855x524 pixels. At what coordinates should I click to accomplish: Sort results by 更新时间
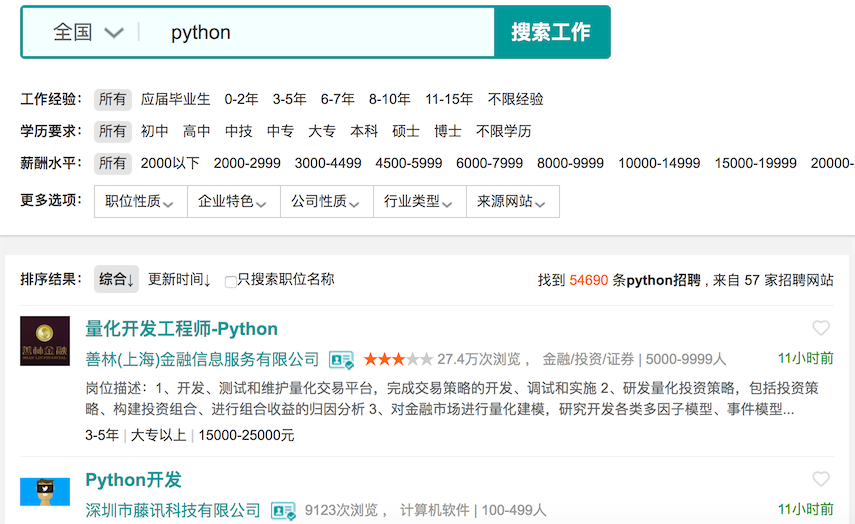[179, 280]
